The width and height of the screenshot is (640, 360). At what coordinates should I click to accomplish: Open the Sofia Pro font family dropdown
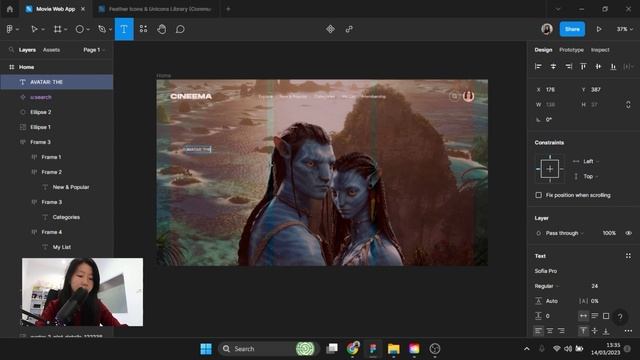[546, 271]
